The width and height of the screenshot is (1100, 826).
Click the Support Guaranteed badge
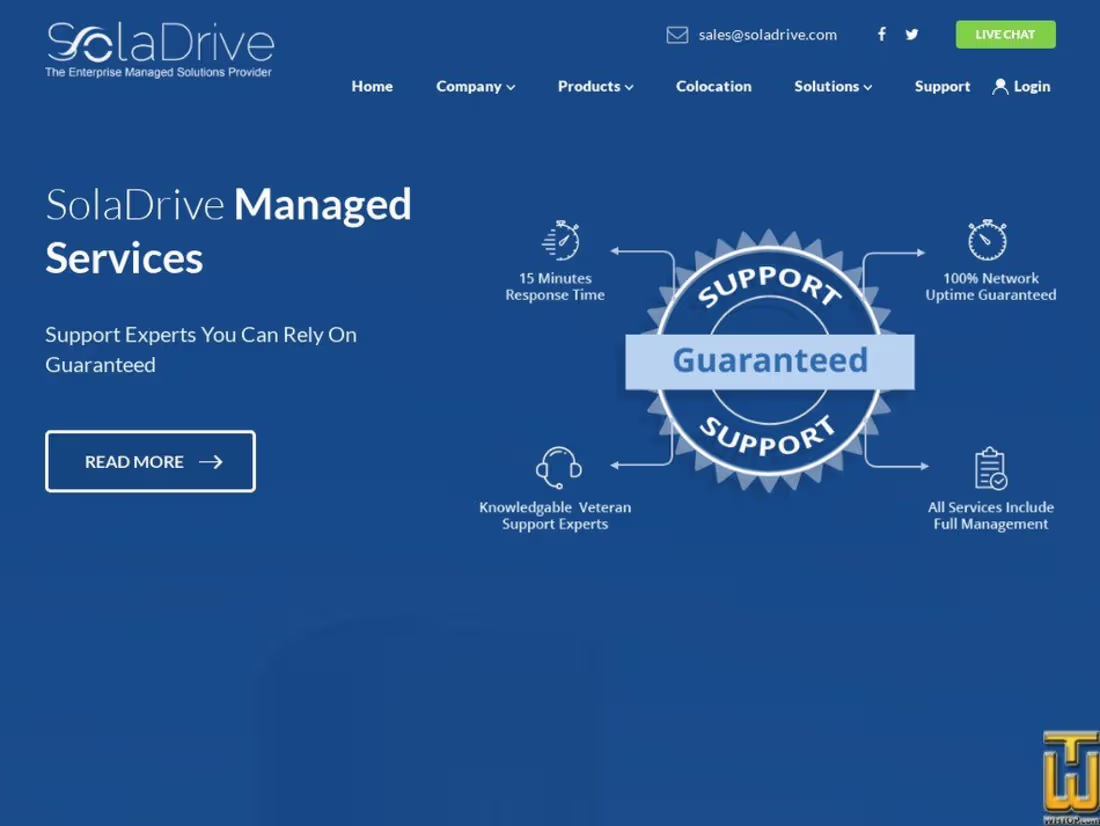click(x=769, y=361)
